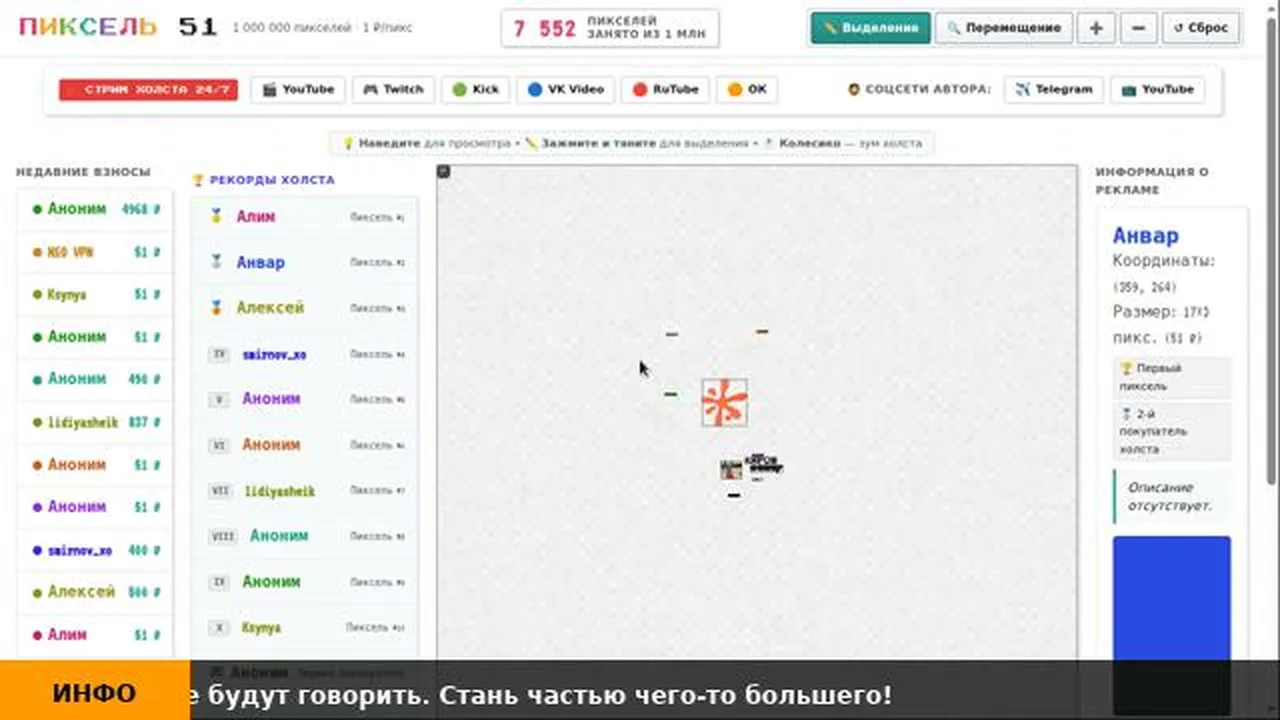This screenshot has height=720, width=1280.
Task: Select lidiyasheik in the canvas records list
Action: pyautogui.click(x=306, y=491)
